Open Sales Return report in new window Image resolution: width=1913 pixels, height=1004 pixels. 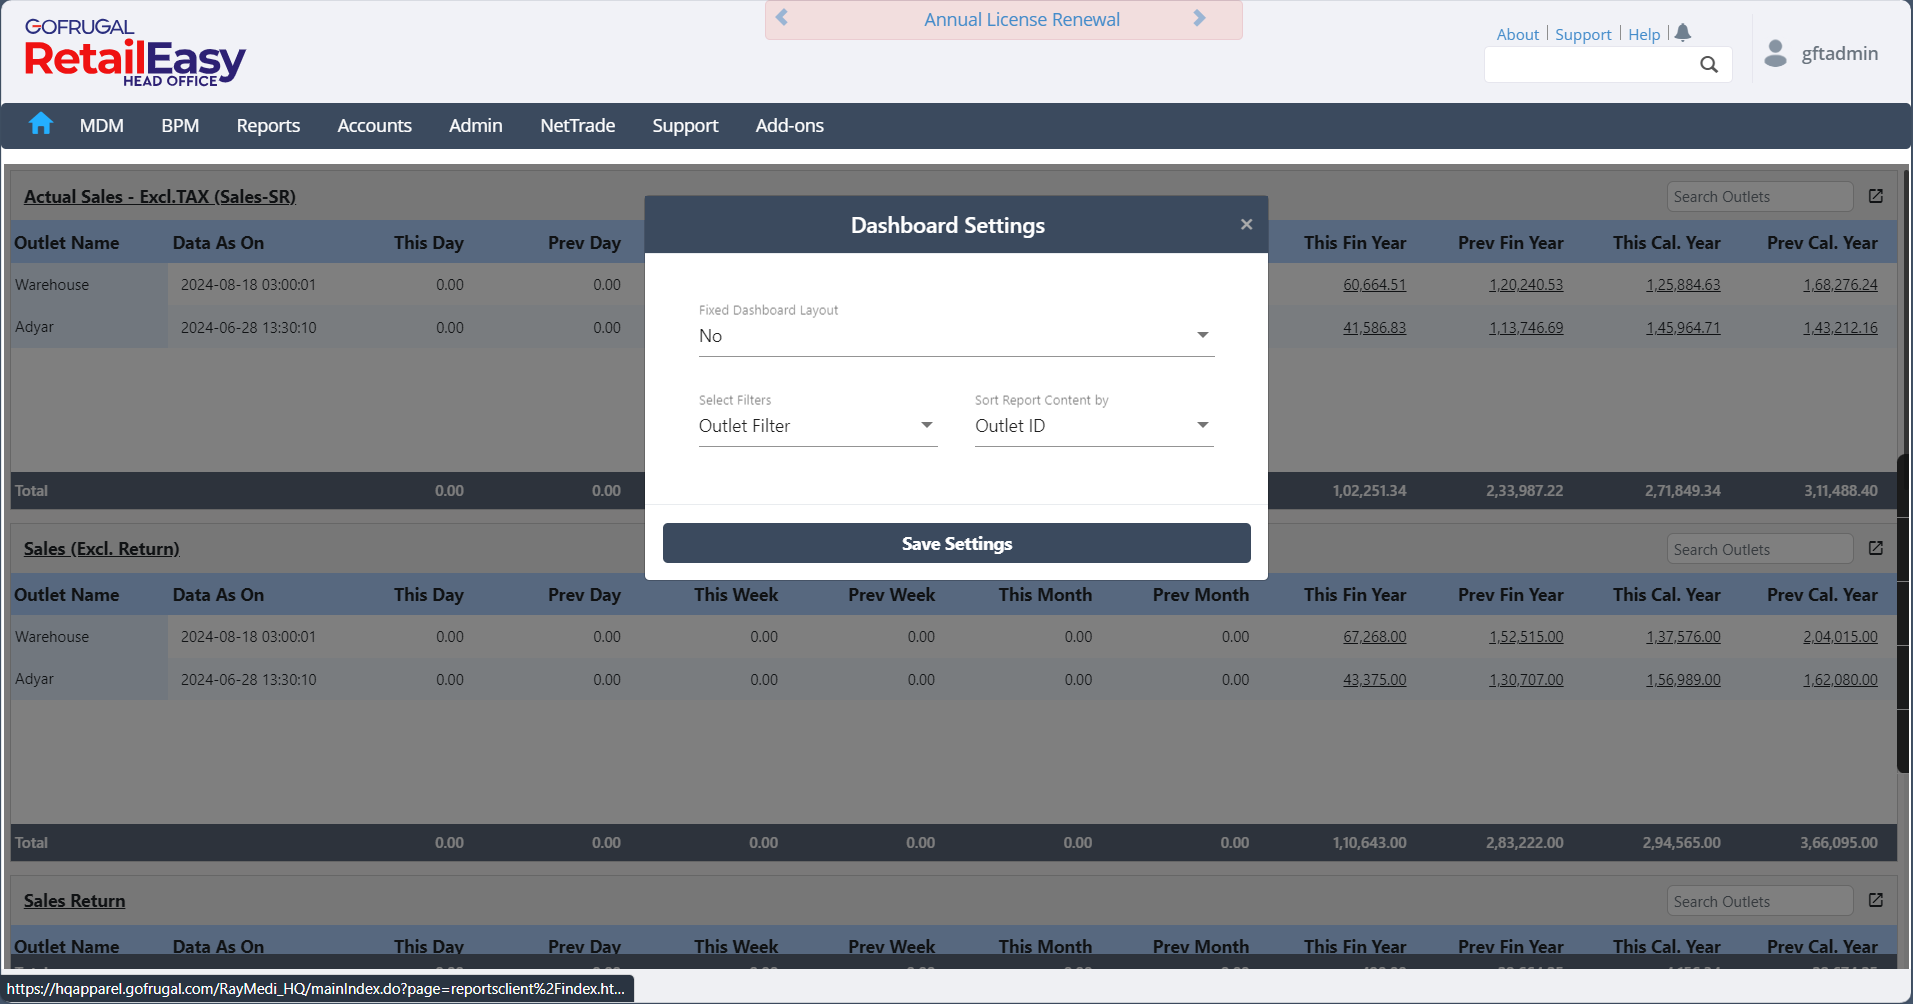1876,900
